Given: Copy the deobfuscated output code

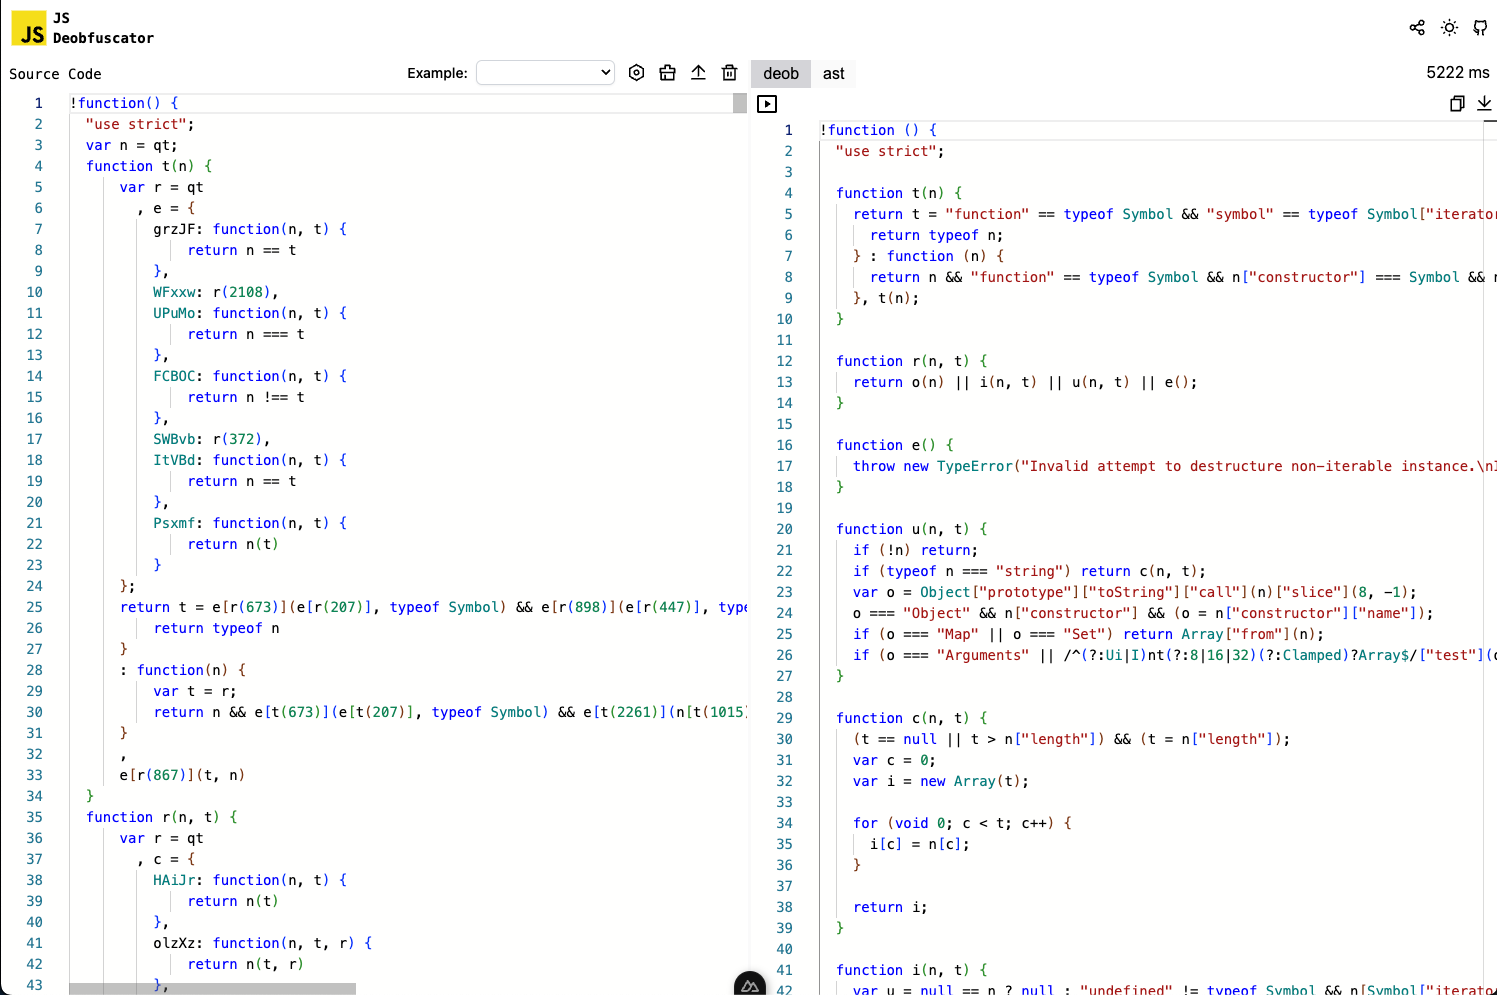Looking at the screenshot, I should pyautogui.click(x=1457, y=103).
